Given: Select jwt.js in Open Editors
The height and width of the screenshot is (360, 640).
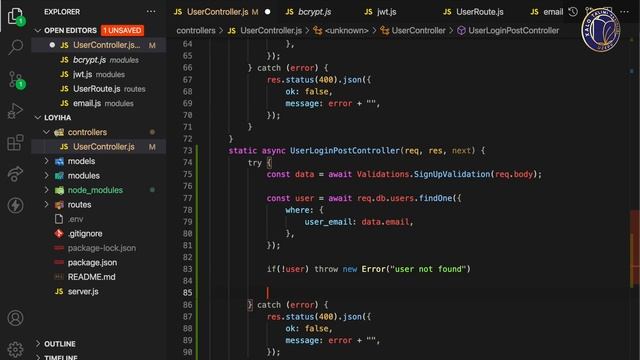Looking at the screenshot, I should click(98, 74).
